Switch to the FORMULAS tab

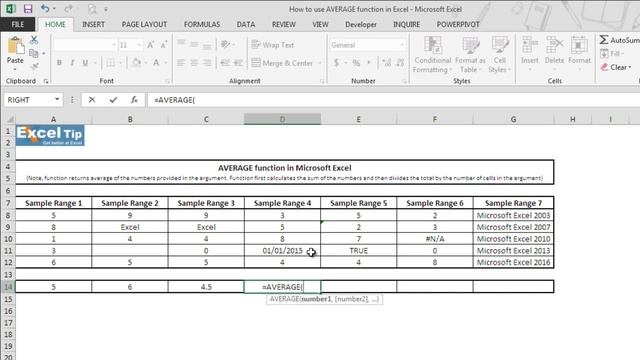click(x=202, y=24)
